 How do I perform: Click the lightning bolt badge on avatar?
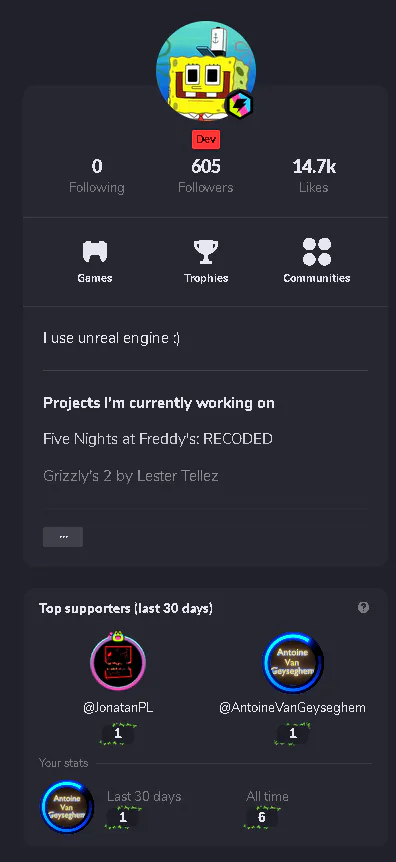pos(240,104)
